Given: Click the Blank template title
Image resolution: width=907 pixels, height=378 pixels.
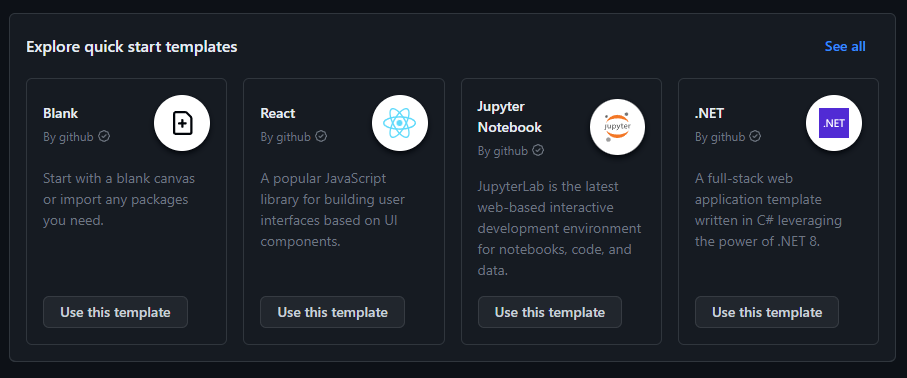Looking at the screenshot, I should coord(61,113).
